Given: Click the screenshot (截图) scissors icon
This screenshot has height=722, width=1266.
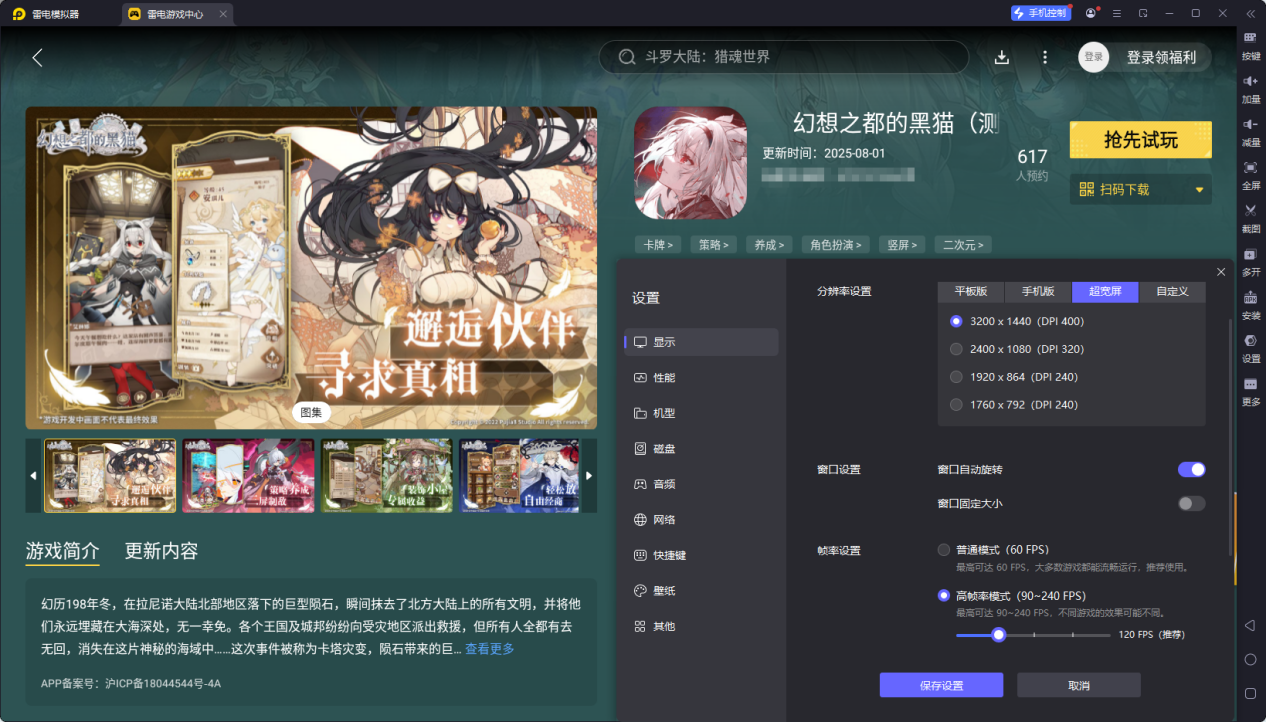Looking at the screenshot, I should pos(1250,216).
